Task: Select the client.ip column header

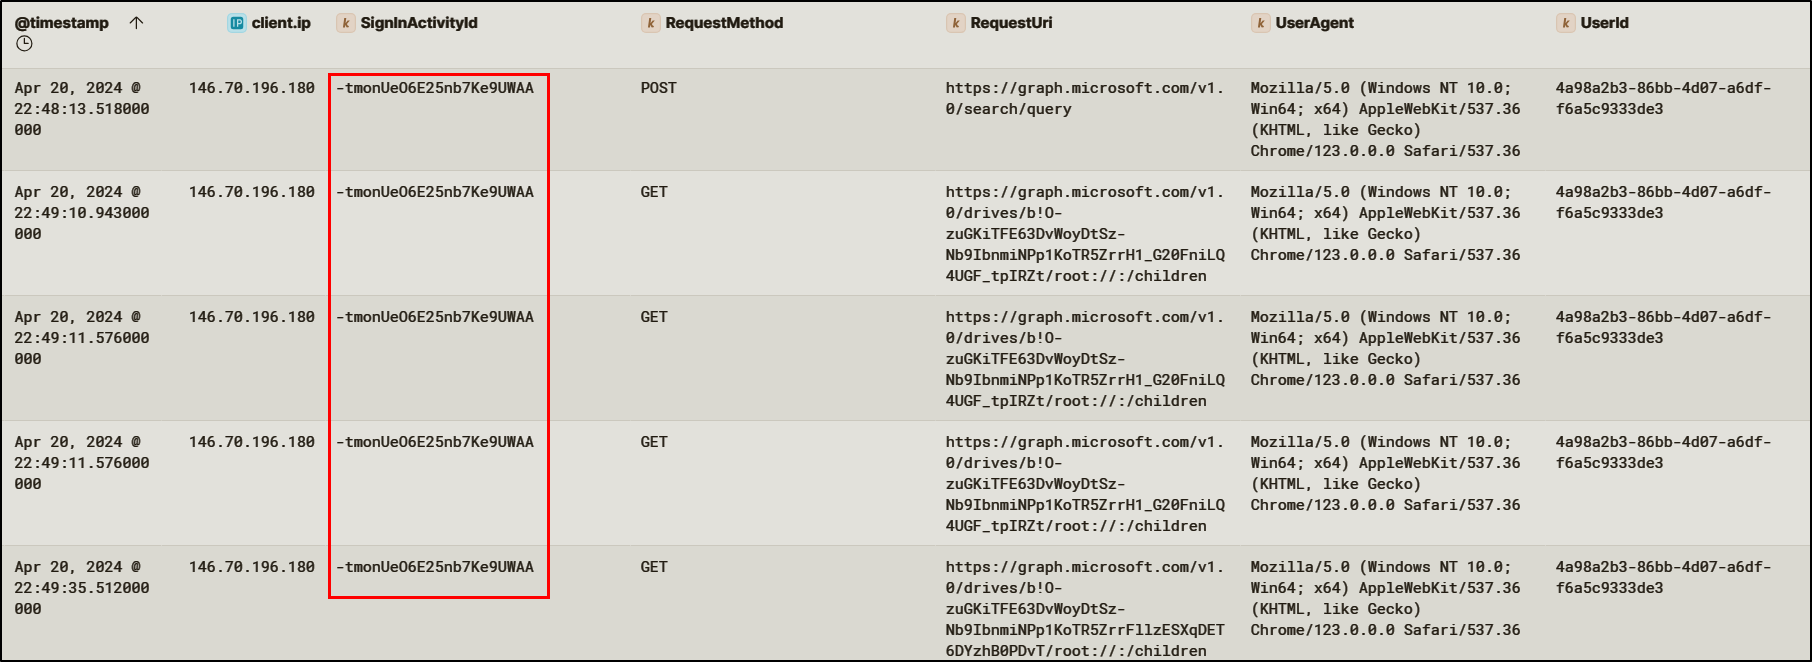Action: [x=281, y=23]
